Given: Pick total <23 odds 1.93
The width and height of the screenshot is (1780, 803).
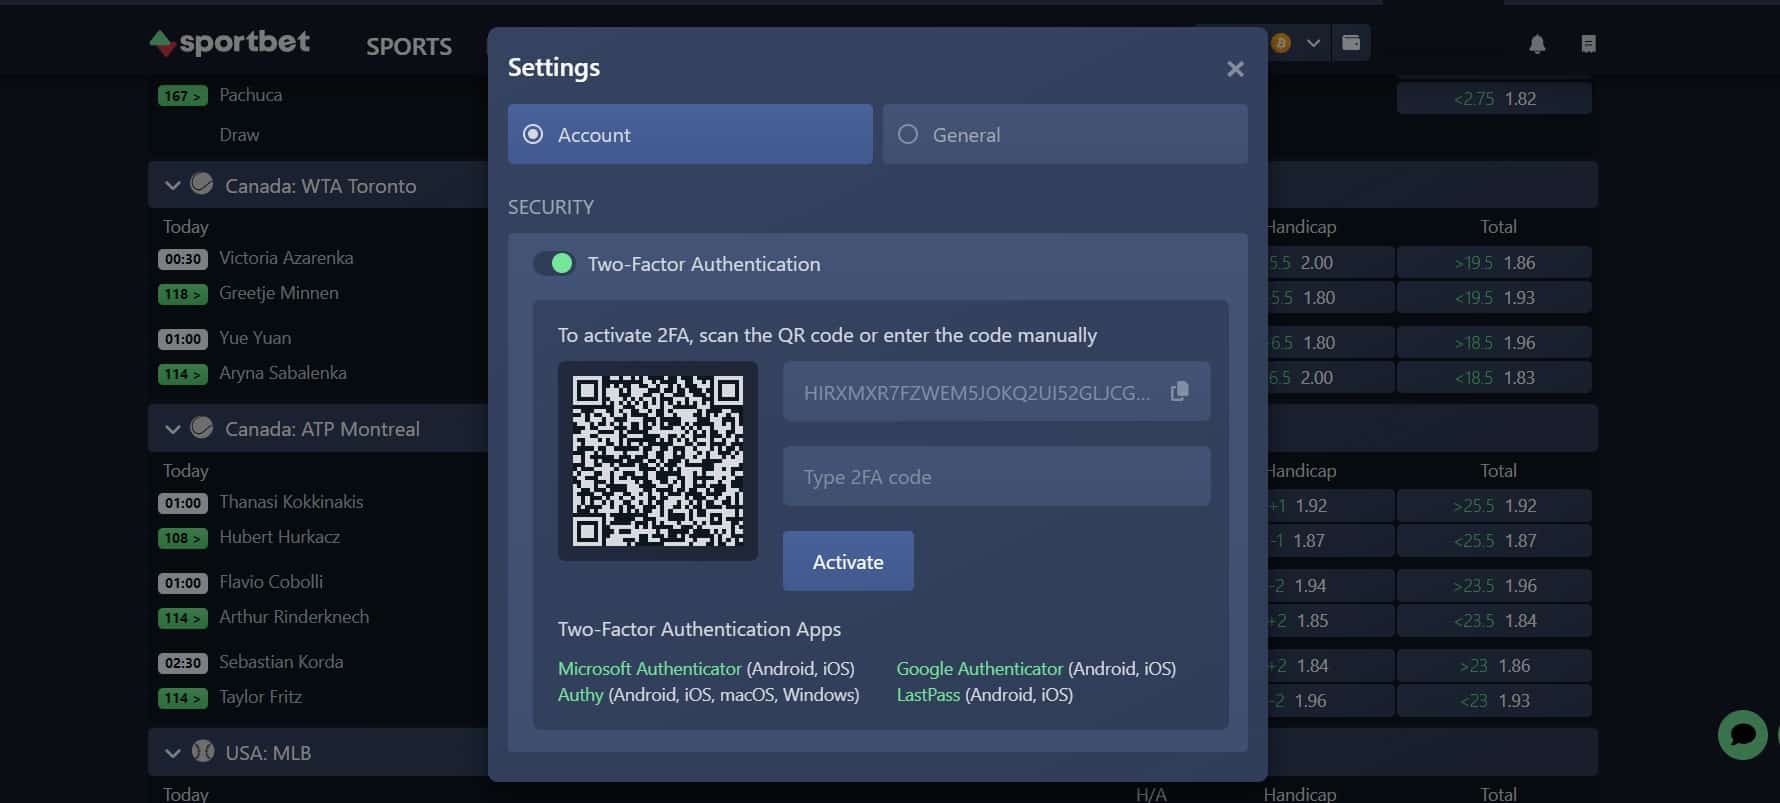Looking at the screenshot, I should [x=1494, y=700].
